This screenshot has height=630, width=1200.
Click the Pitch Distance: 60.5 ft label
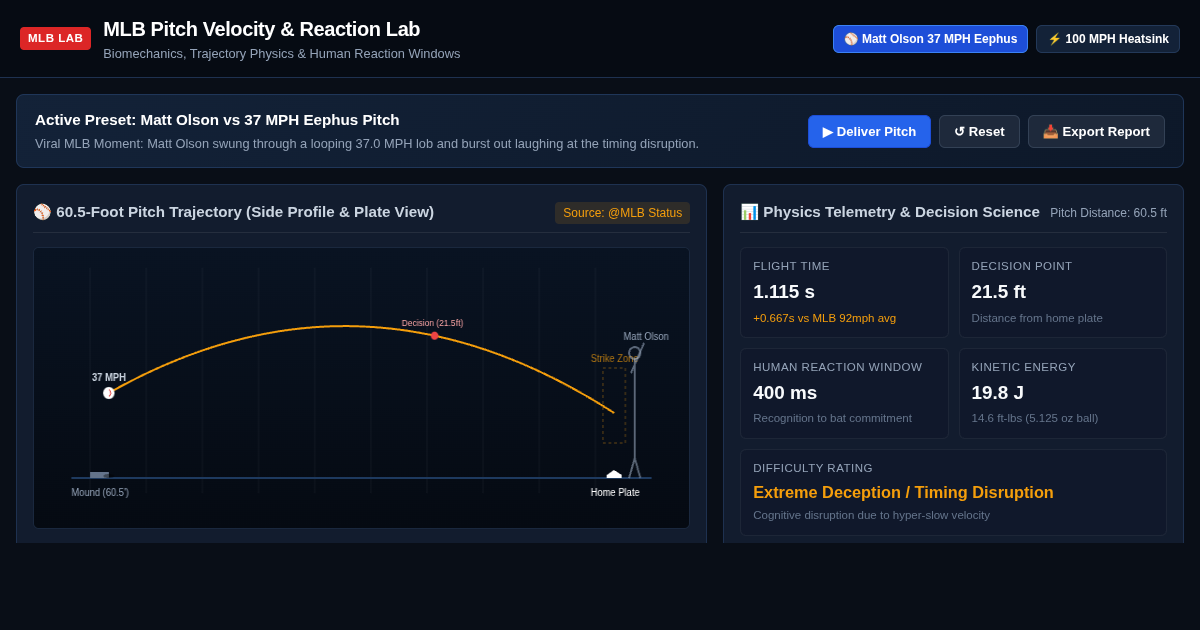click(x=1108, y=213)
